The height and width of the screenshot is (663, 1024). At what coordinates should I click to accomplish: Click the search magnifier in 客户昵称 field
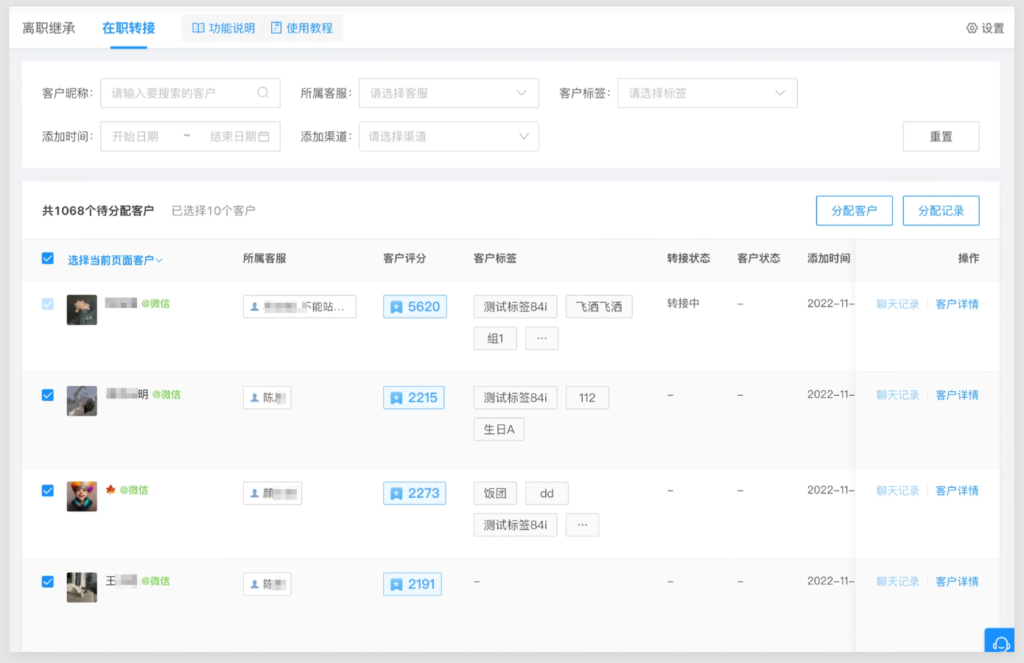263,93
